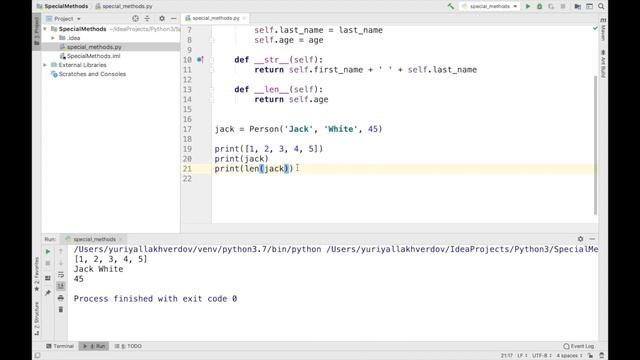Viewport: 640px width, 360px height.
Task: Toggle Scroll to End in Run panel
Action: [61, 286]
